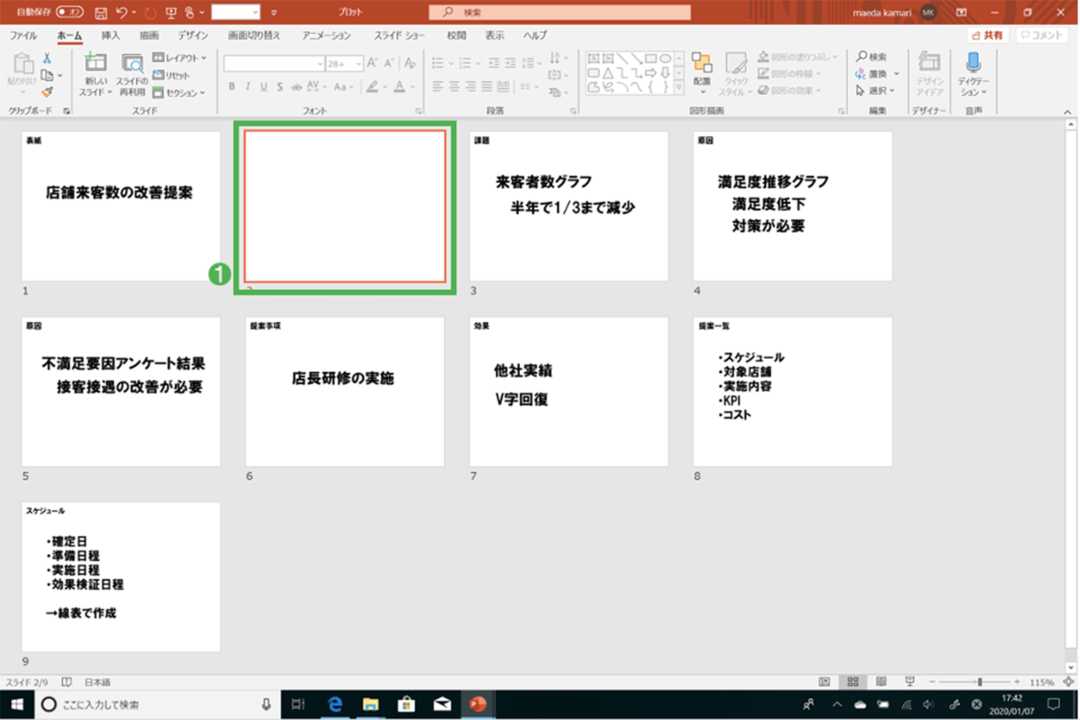
Task: Select slide 3 thumbnail 来客者数グラフ
Action: coord(569,206)
